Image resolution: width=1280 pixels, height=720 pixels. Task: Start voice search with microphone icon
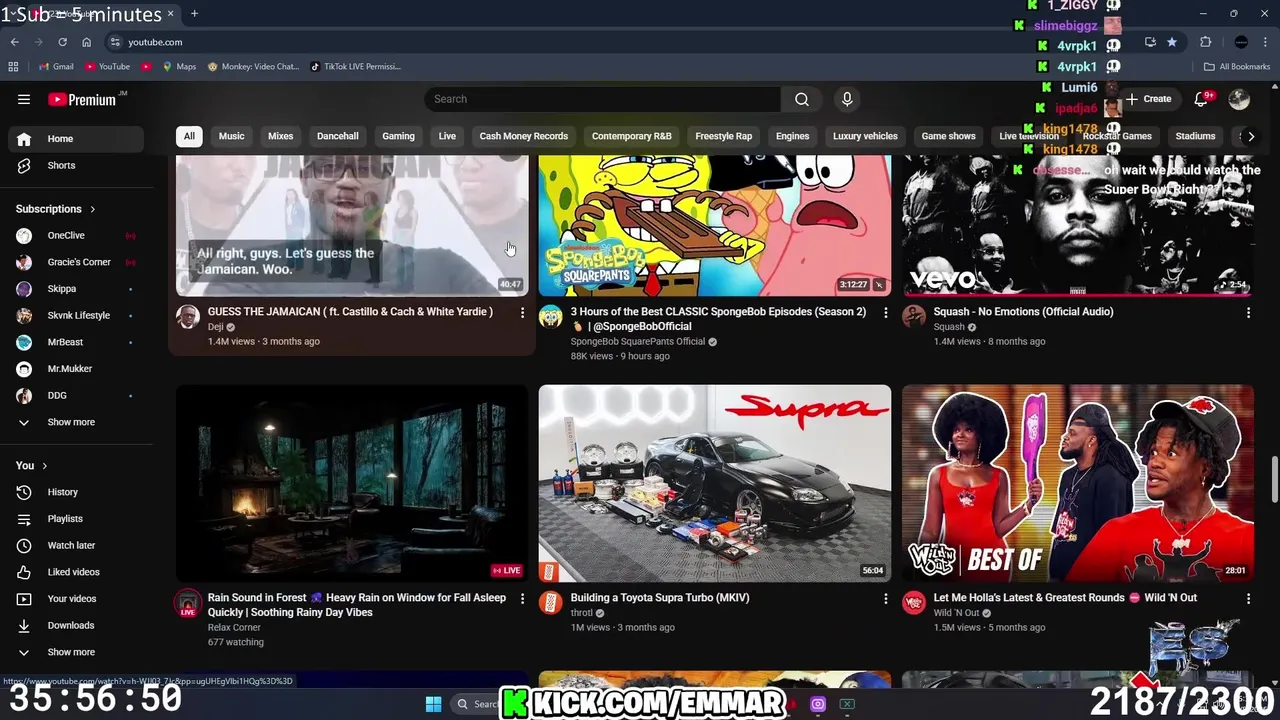[x=847, y=99]
